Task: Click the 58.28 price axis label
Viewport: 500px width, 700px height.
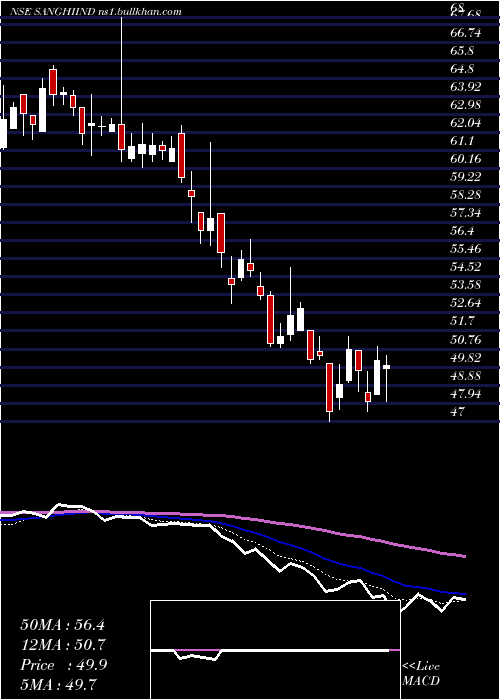Action: tap(466, 196)
